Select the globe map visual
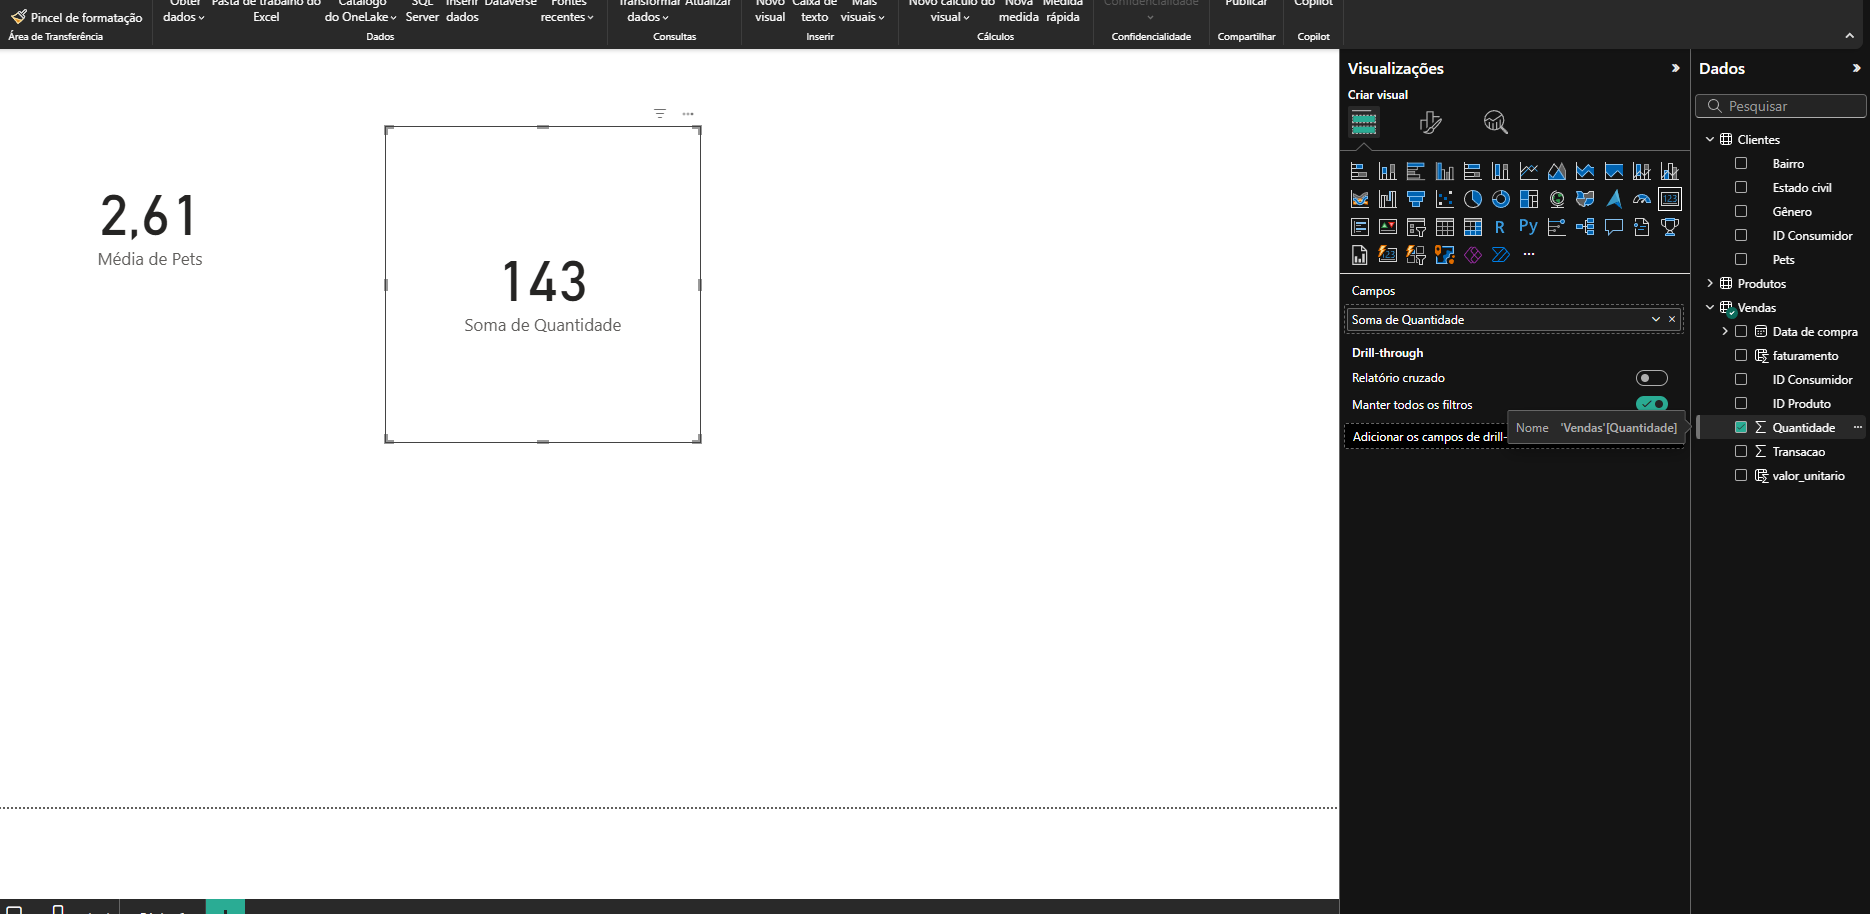This screenshot has width=1870, height=914. (x=1557, y=200)
